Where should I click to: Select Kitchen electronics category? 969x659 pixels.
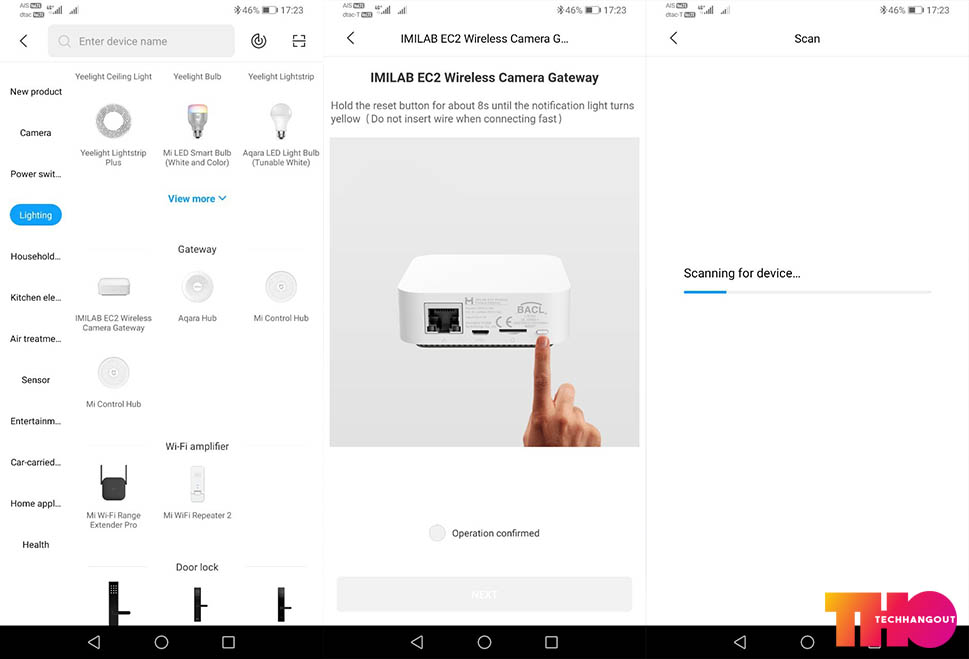point(36,297)
